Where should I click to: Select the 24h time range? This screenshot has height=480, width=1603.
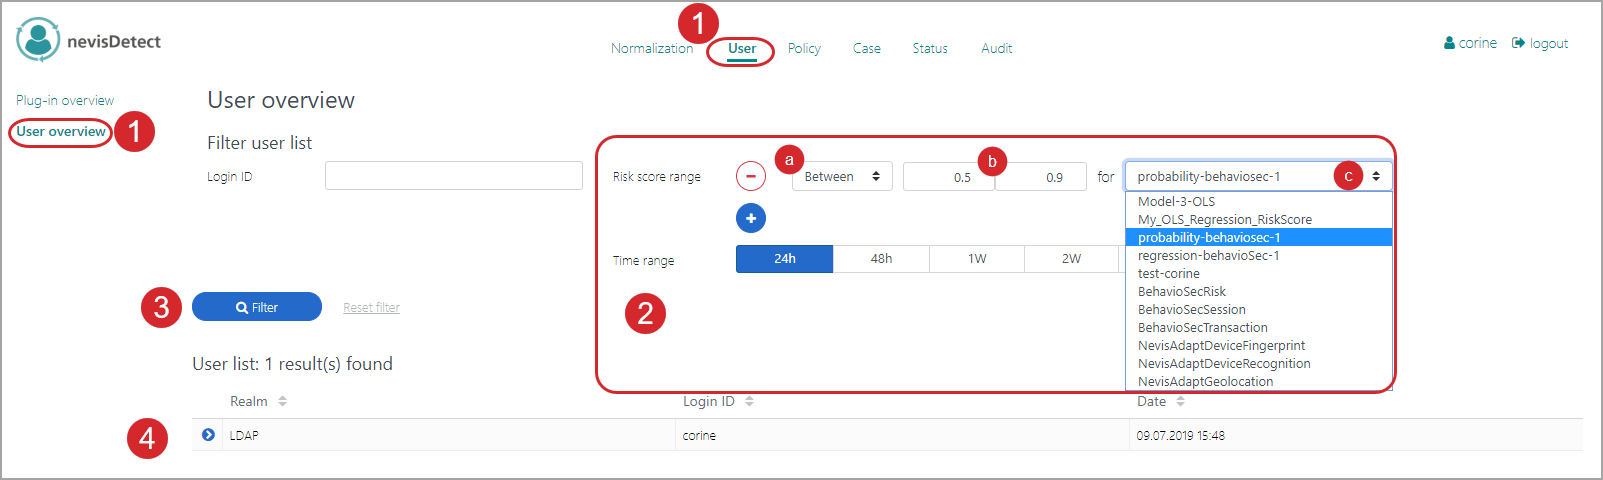pyautogui.click(x=784, y=259)
